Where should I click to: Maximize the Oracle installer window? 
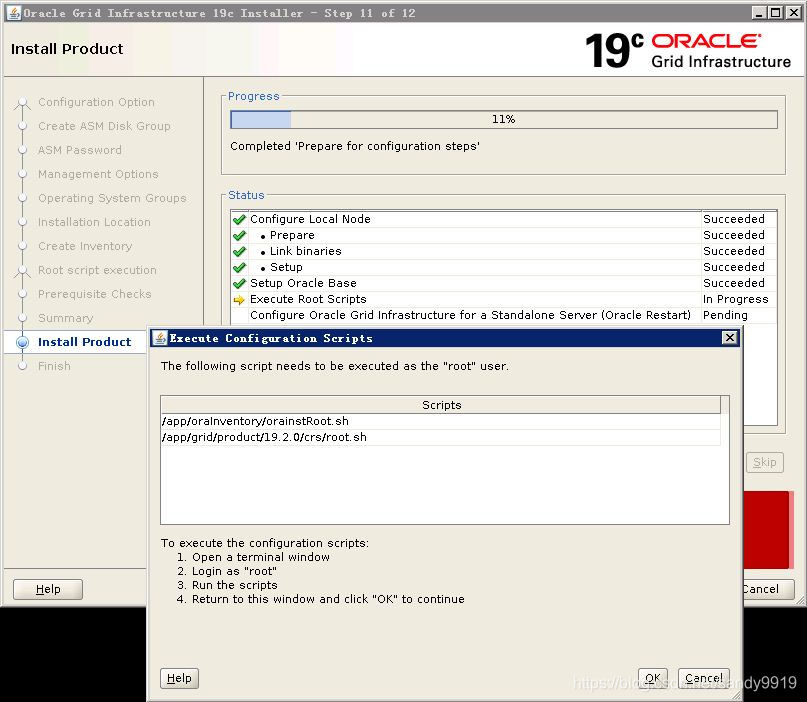click(776, 13)
